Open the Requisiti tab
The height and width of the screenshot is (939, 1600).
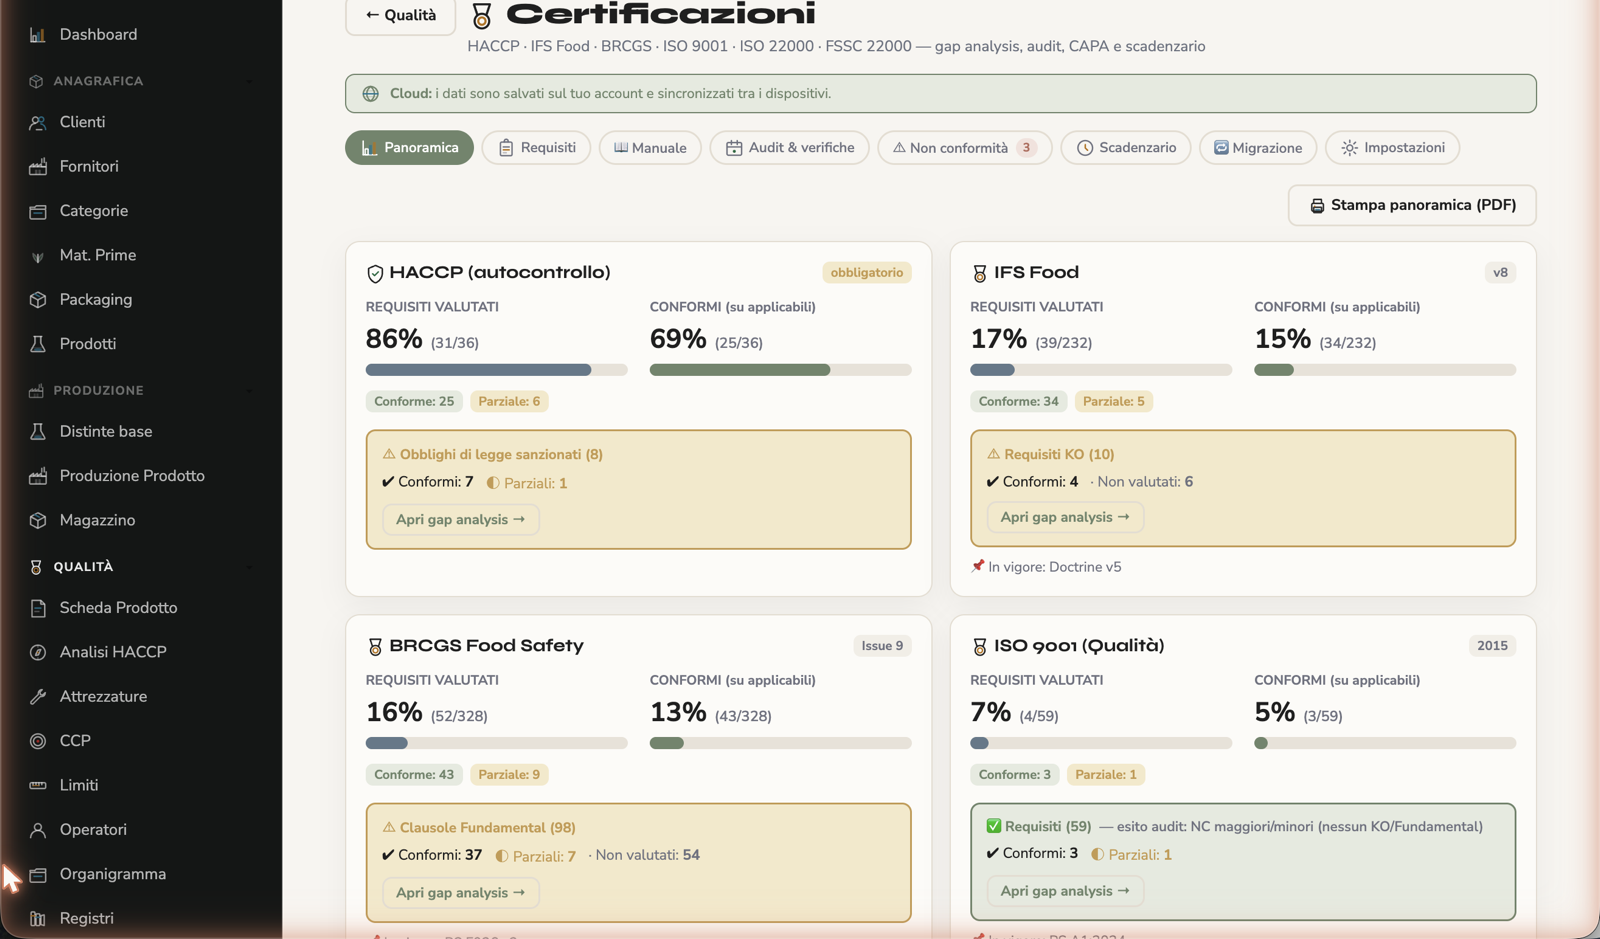536,148
